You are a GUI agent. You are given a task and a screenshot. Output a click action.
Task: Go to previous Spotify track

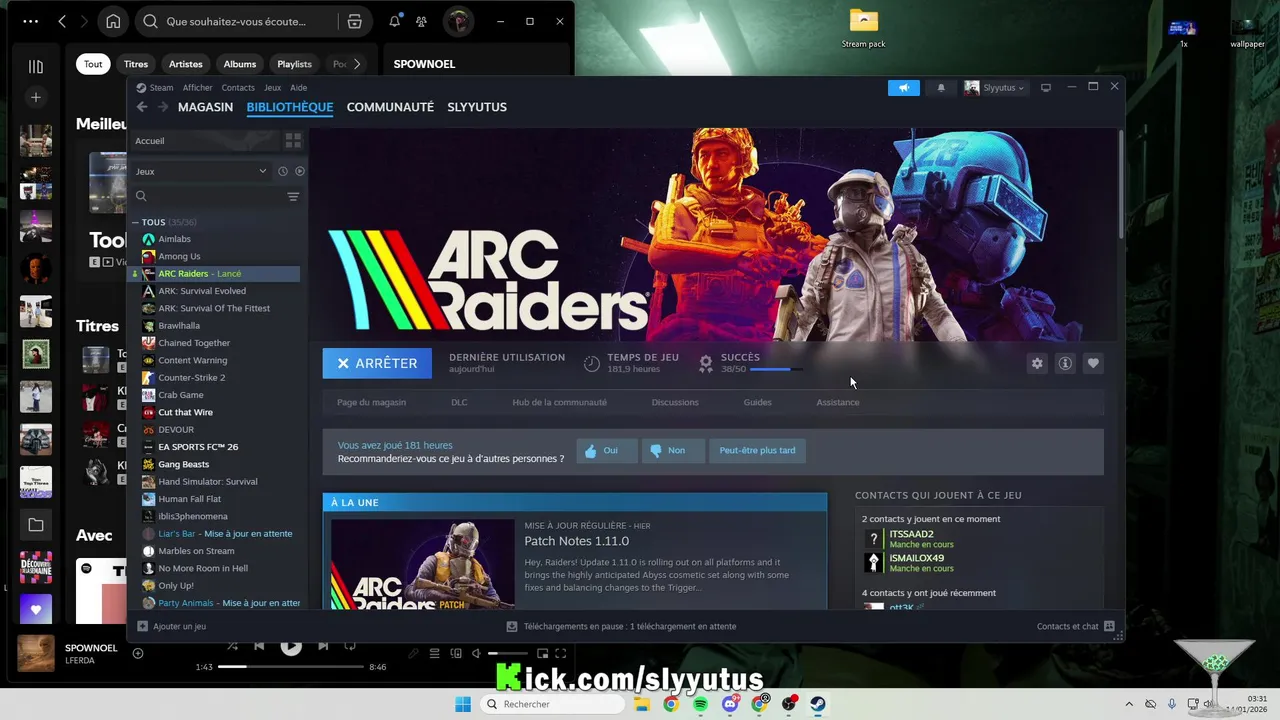click(259, 646)
